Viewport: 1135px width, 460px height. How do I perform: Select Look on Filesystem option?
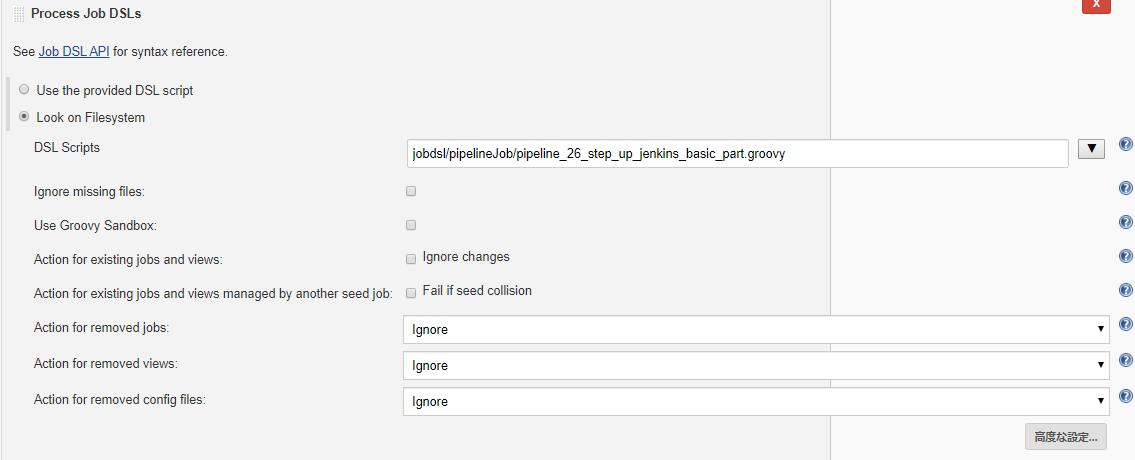24,117
